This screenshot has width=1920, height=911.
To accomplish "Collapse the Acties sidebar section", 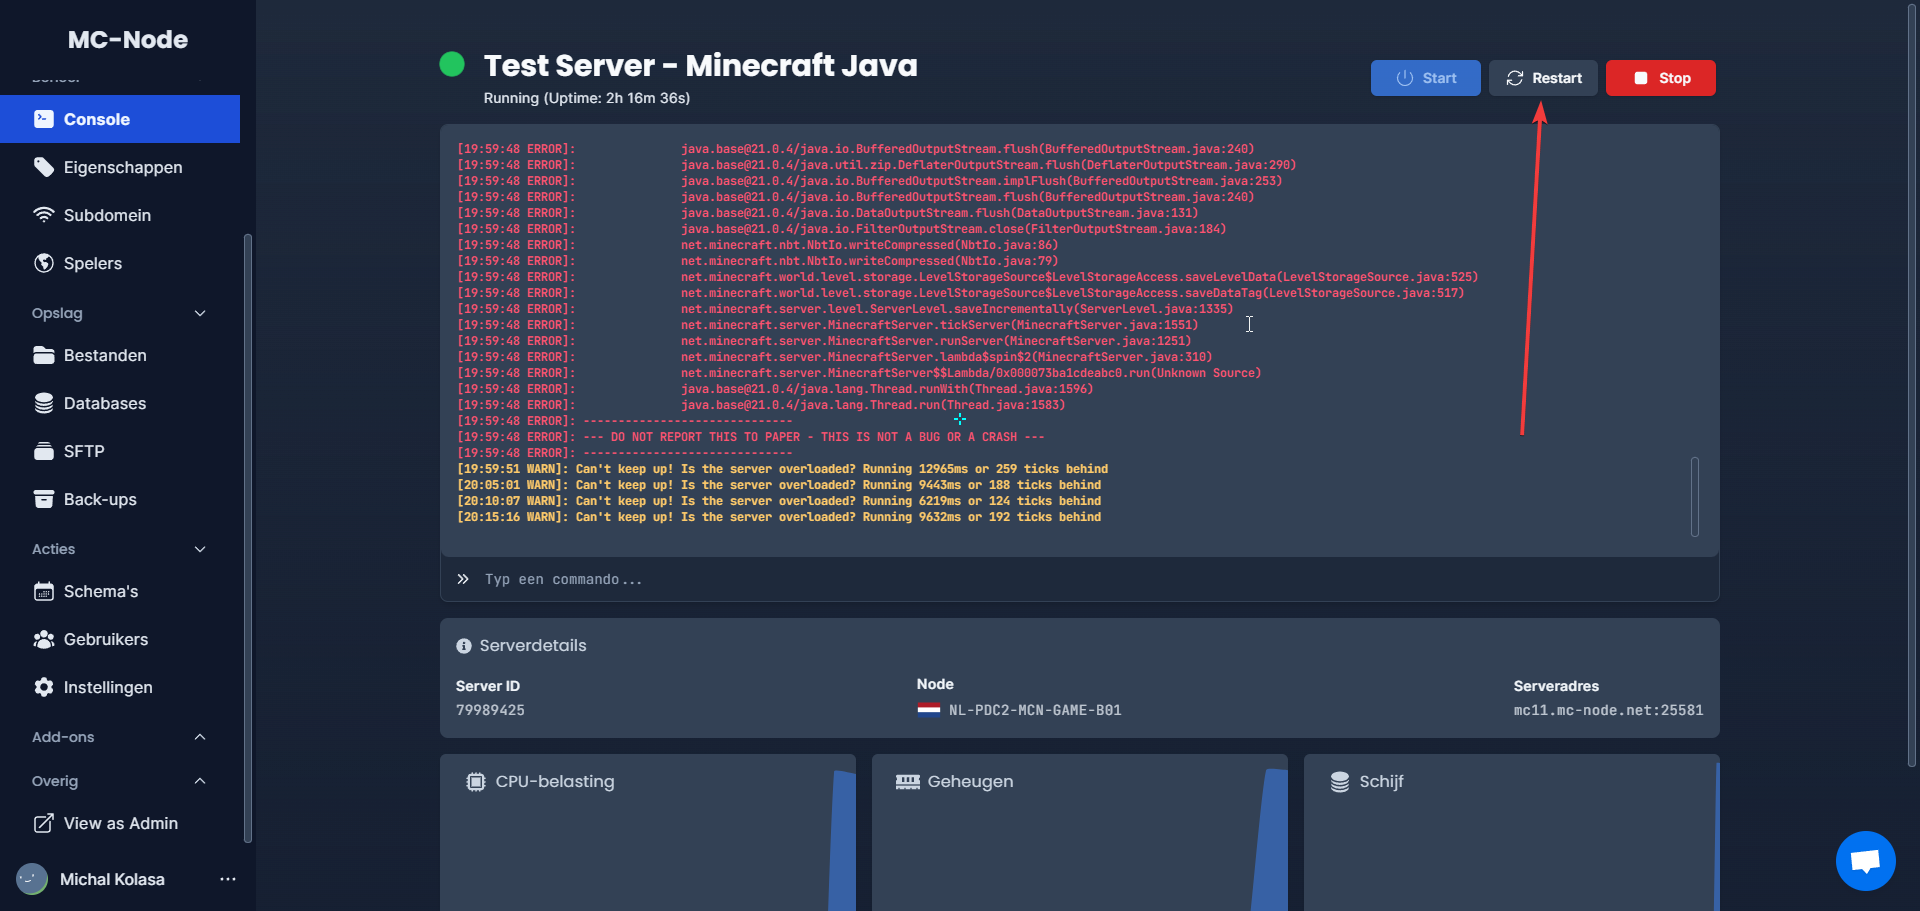I will [x=200, y=549].
